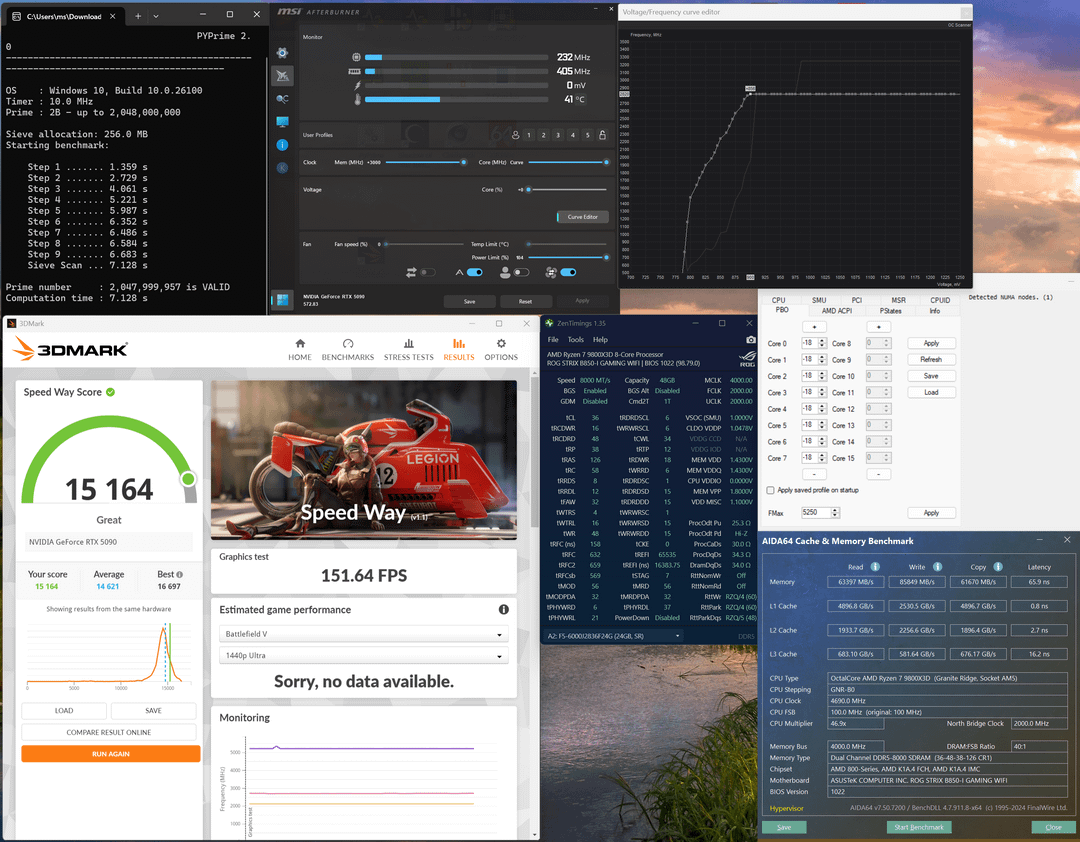Click the fan control icon next to last toggle

[x=551, y=273]
